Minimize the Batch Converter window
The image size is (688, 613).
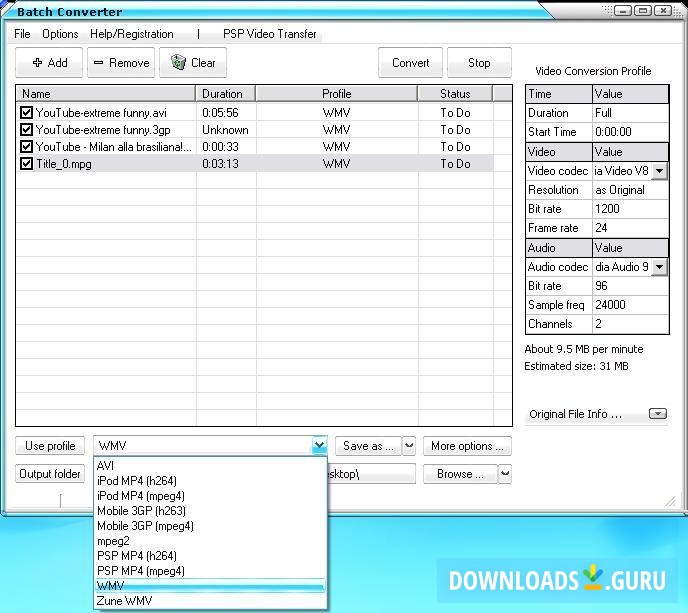623,11
